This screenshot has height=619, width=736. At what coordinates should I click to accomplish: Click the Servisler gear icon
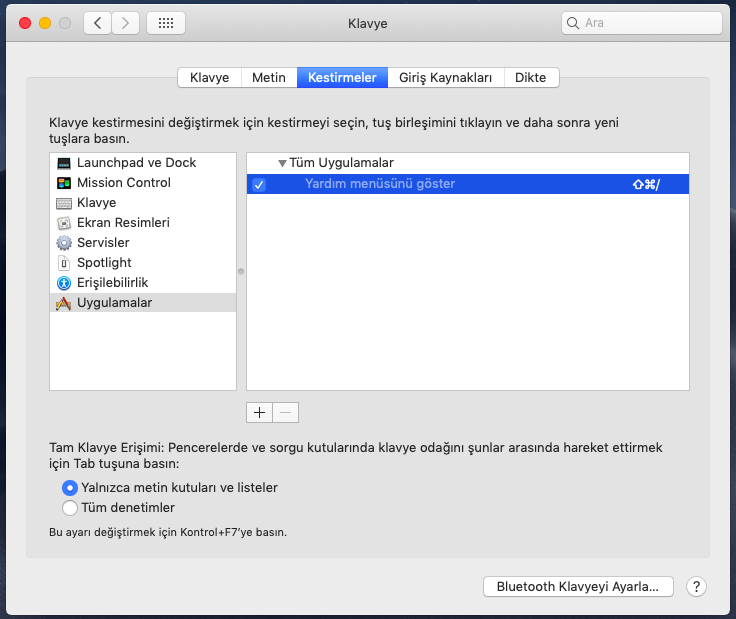64,243
